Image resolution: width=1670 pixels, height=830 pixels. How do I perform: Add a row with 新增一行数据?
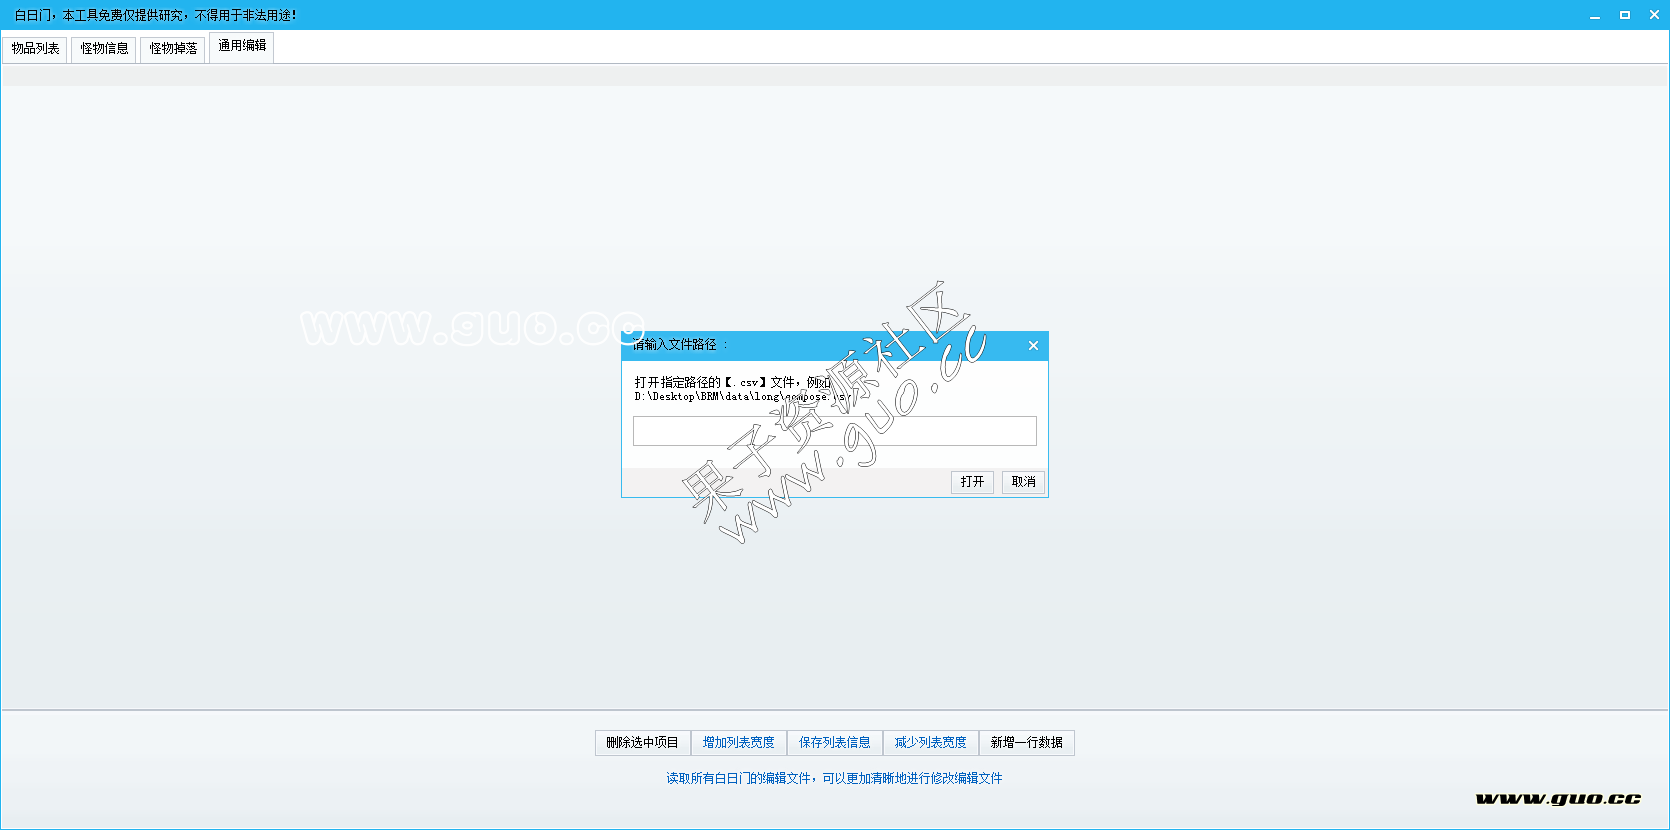pos(1026,743)
